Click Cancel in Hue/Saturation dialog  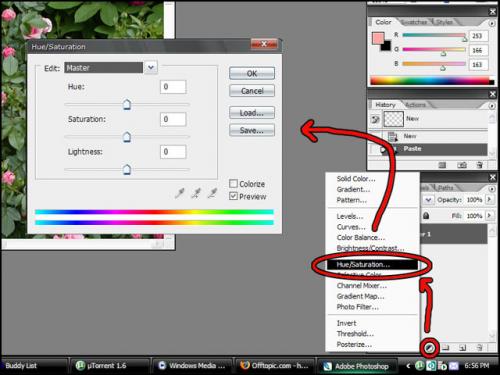[252, 91]
